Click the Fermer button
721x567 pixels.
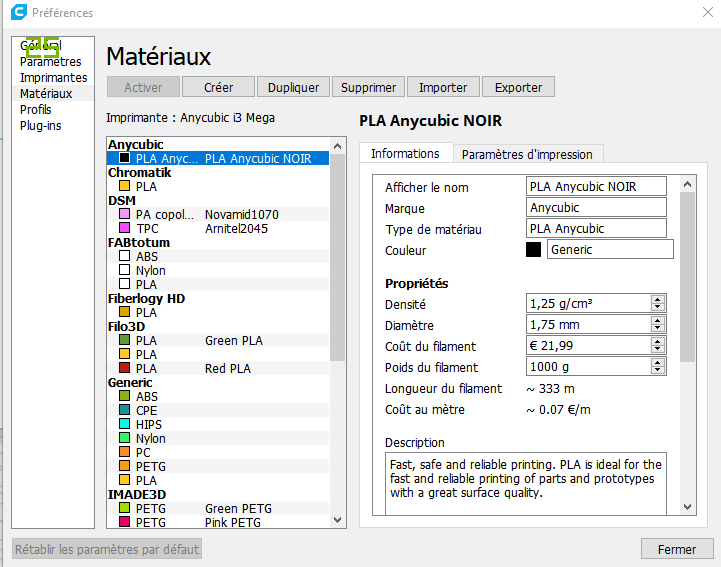pyautogui.click(x=677, y=549)
